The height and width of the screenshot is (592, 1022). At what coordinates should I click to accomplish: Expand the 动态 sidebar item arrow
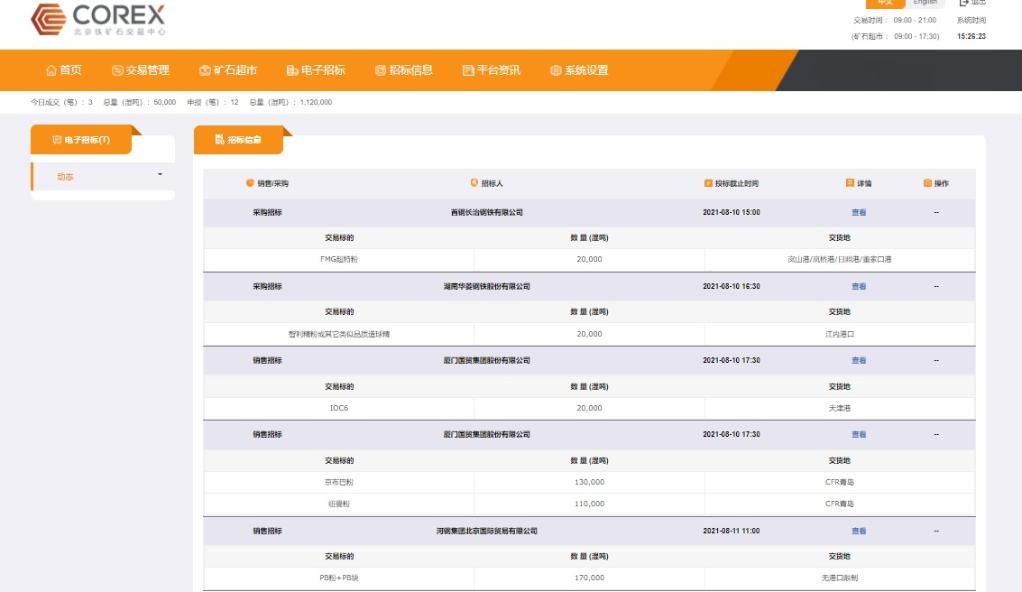pos(160,176)
